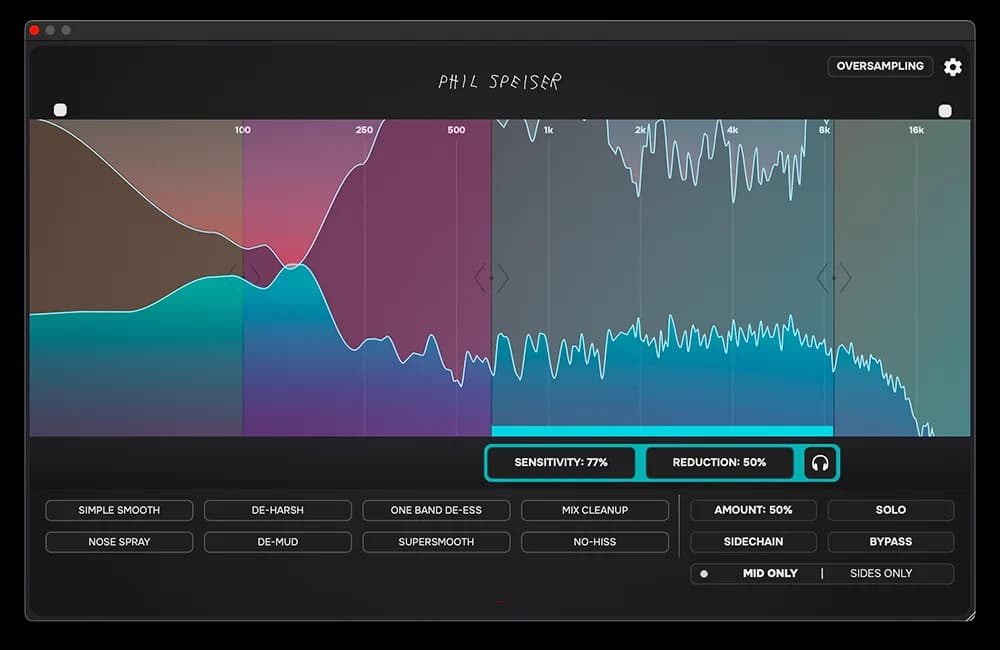Viewport: 1000px width, 650px height.
Task: Click the window resize grip corner icon
Action: (x=970, y=616)
